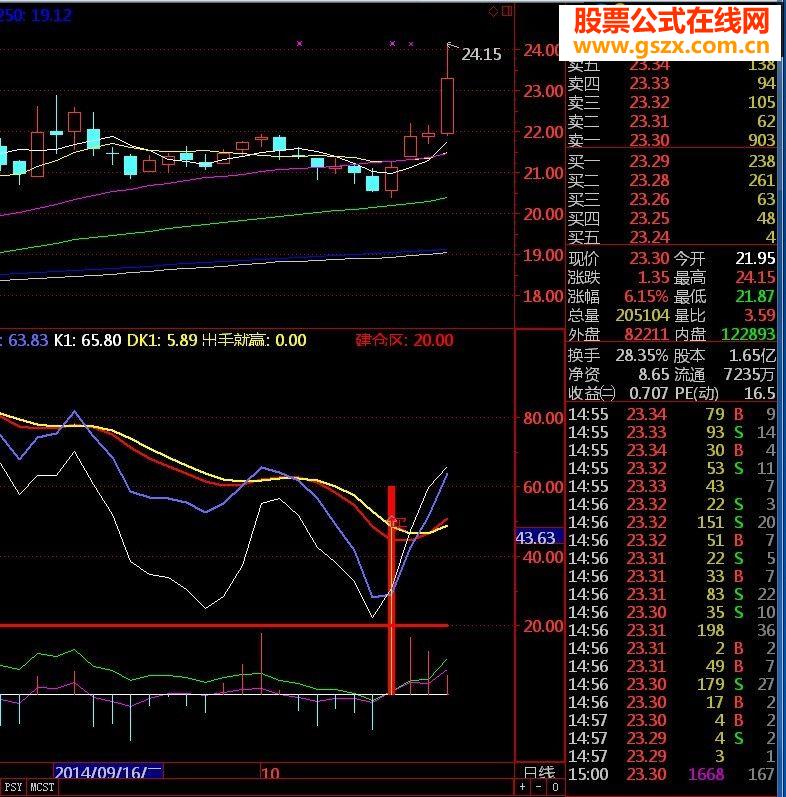Click the 日线 period label
The width and height of the screenshot is (786, 797).
click(539, 772)
